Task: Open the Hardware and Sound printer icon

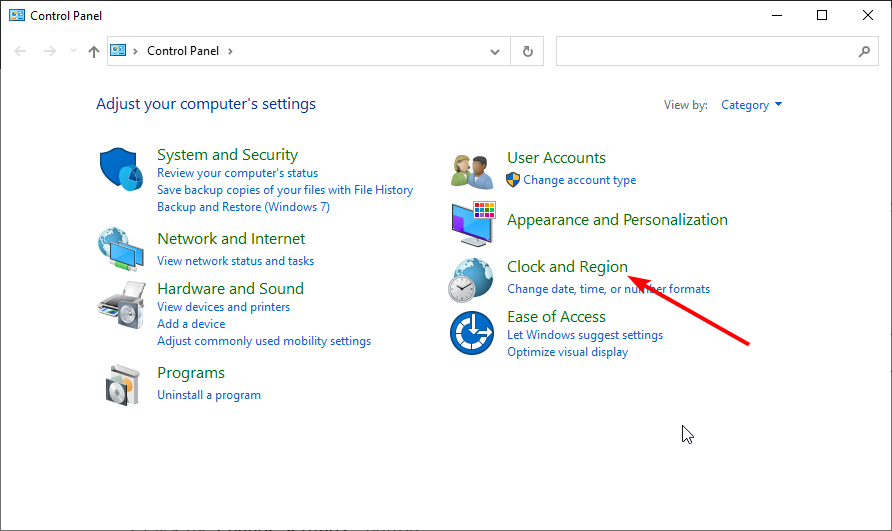Action: [122, 304]
